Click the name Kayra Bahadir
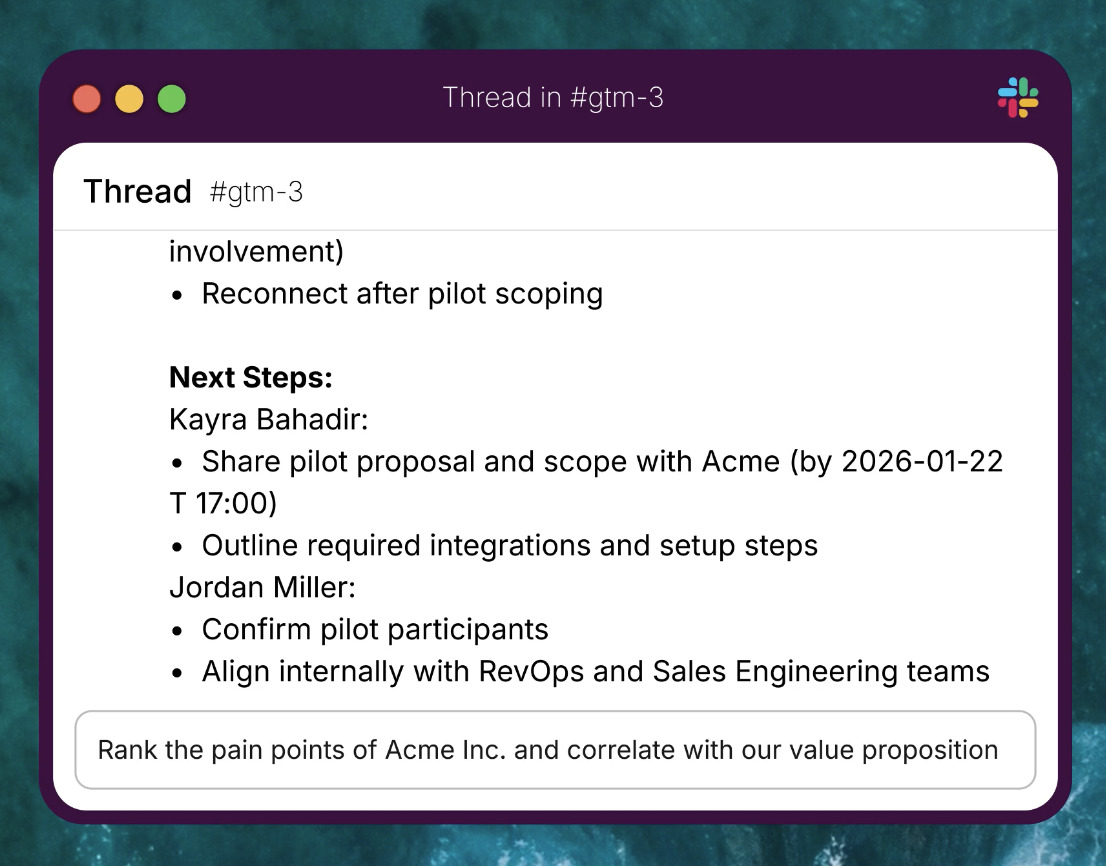Viewport: 1106px width, 866px height. [267, 419]
